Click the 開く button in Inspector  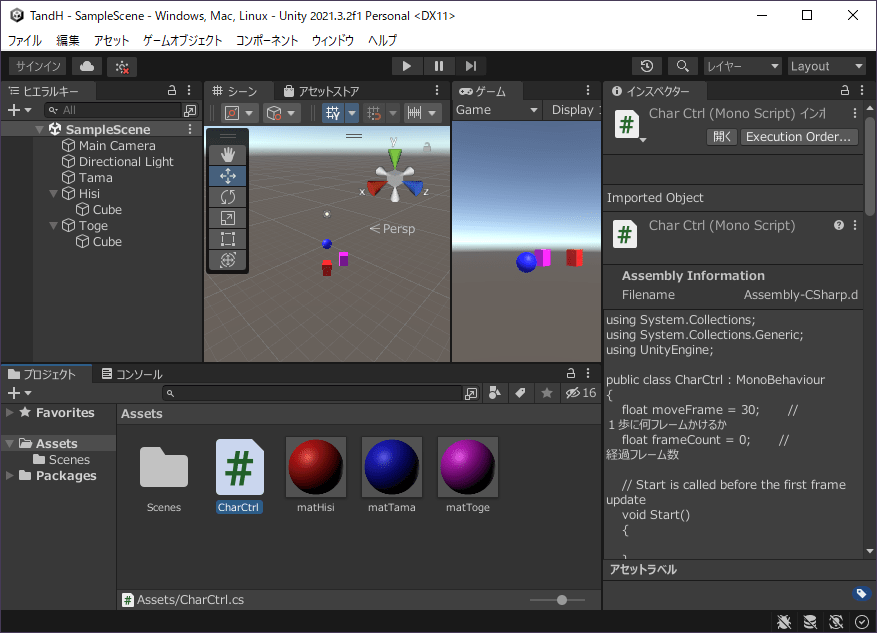722,137
